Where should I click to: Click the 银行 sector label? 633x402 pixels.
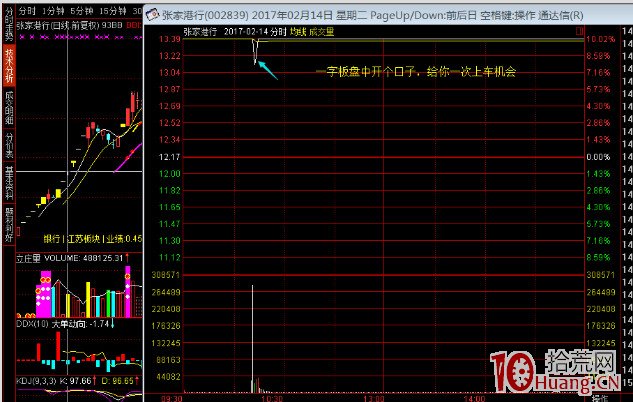[x=52, y=239]
